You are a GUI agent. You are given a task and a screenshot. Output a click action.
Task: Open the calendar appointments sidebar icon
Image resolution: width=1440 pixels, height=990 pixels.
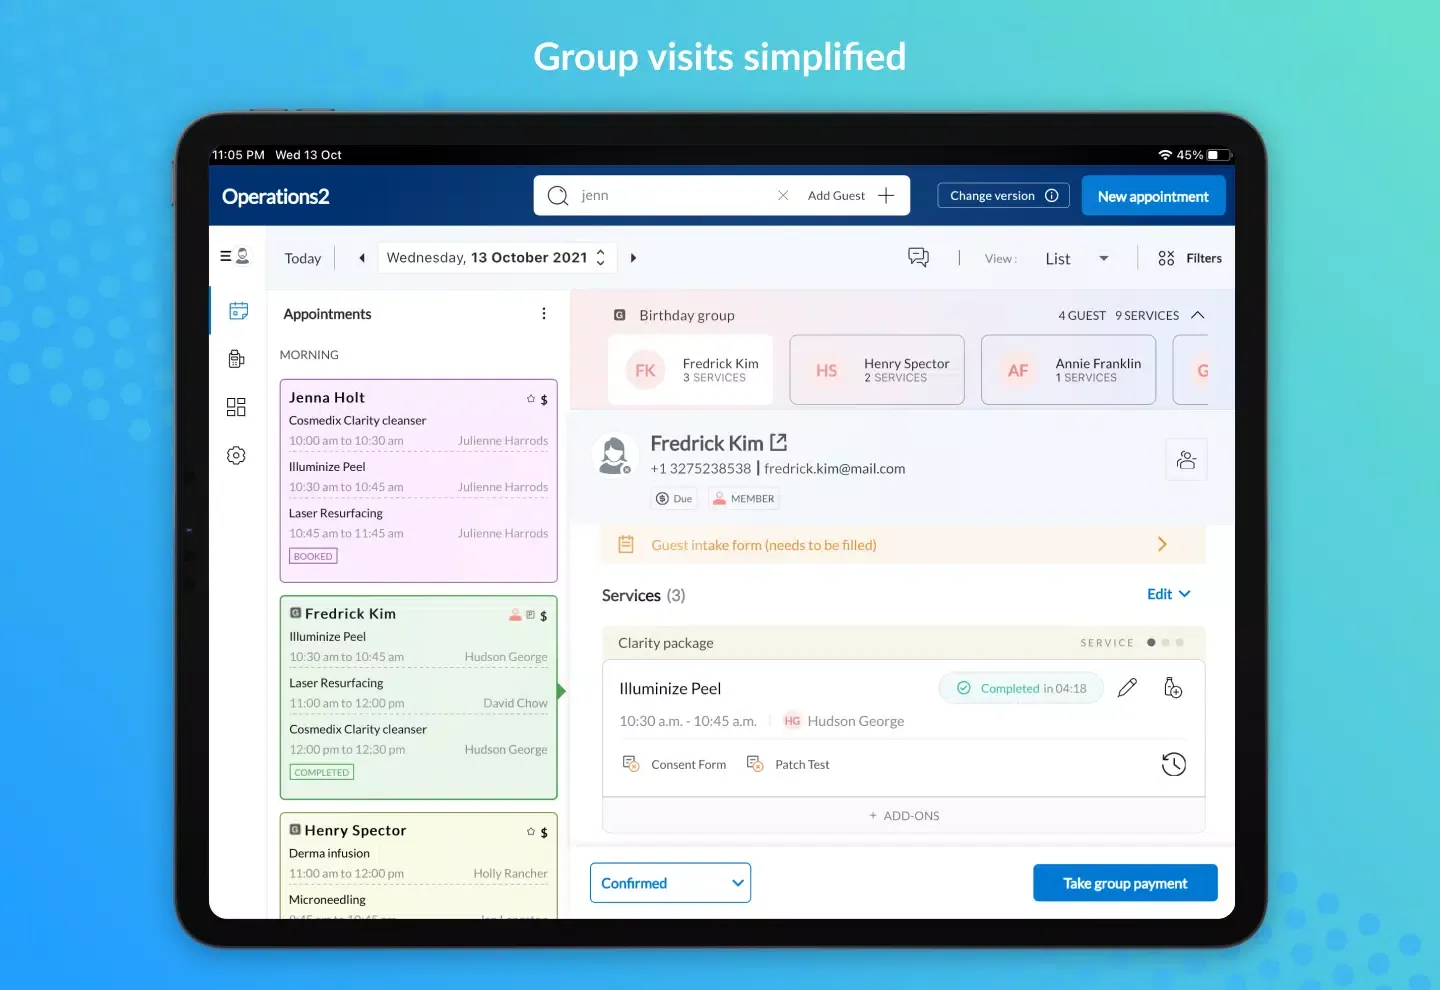(x=238, y=311)
